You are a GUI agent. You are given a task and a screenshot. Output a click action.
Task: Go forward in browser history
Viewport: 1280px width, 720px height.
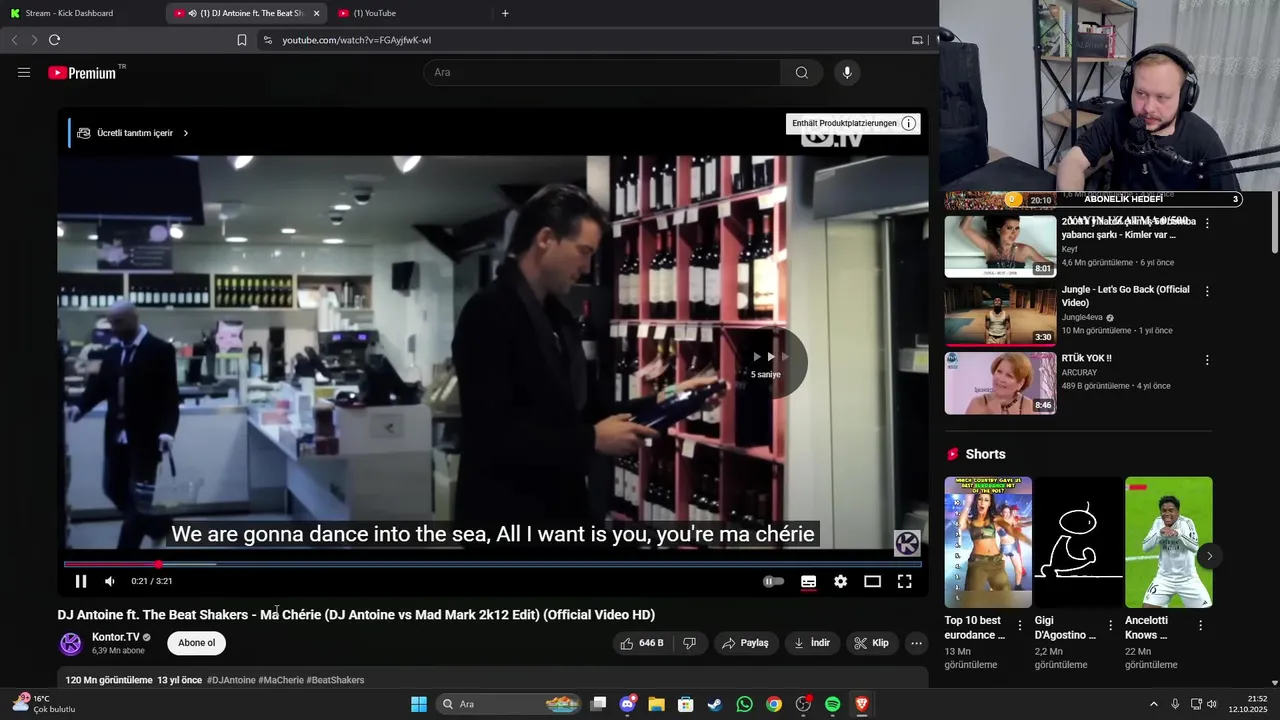[33, 40]
